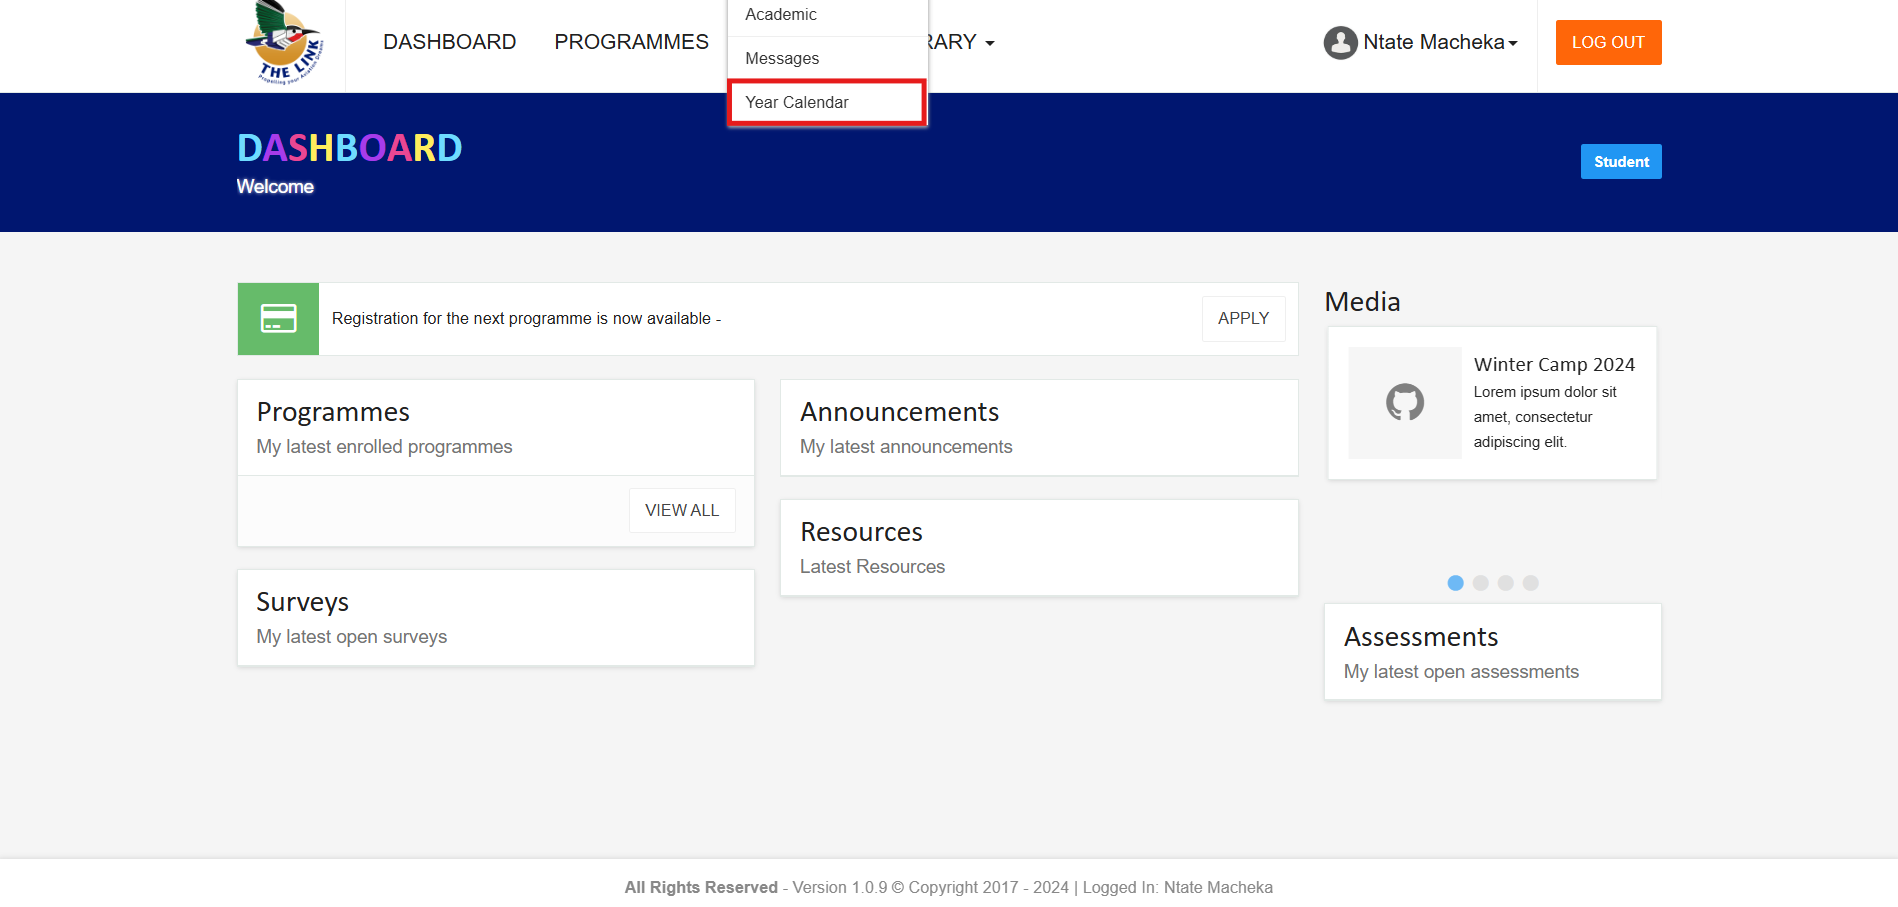The height and width of the screenshot is (907, 1898).
Task: Select the third carousel dot
Action: pyautogui.click(x=1505, y=583)
